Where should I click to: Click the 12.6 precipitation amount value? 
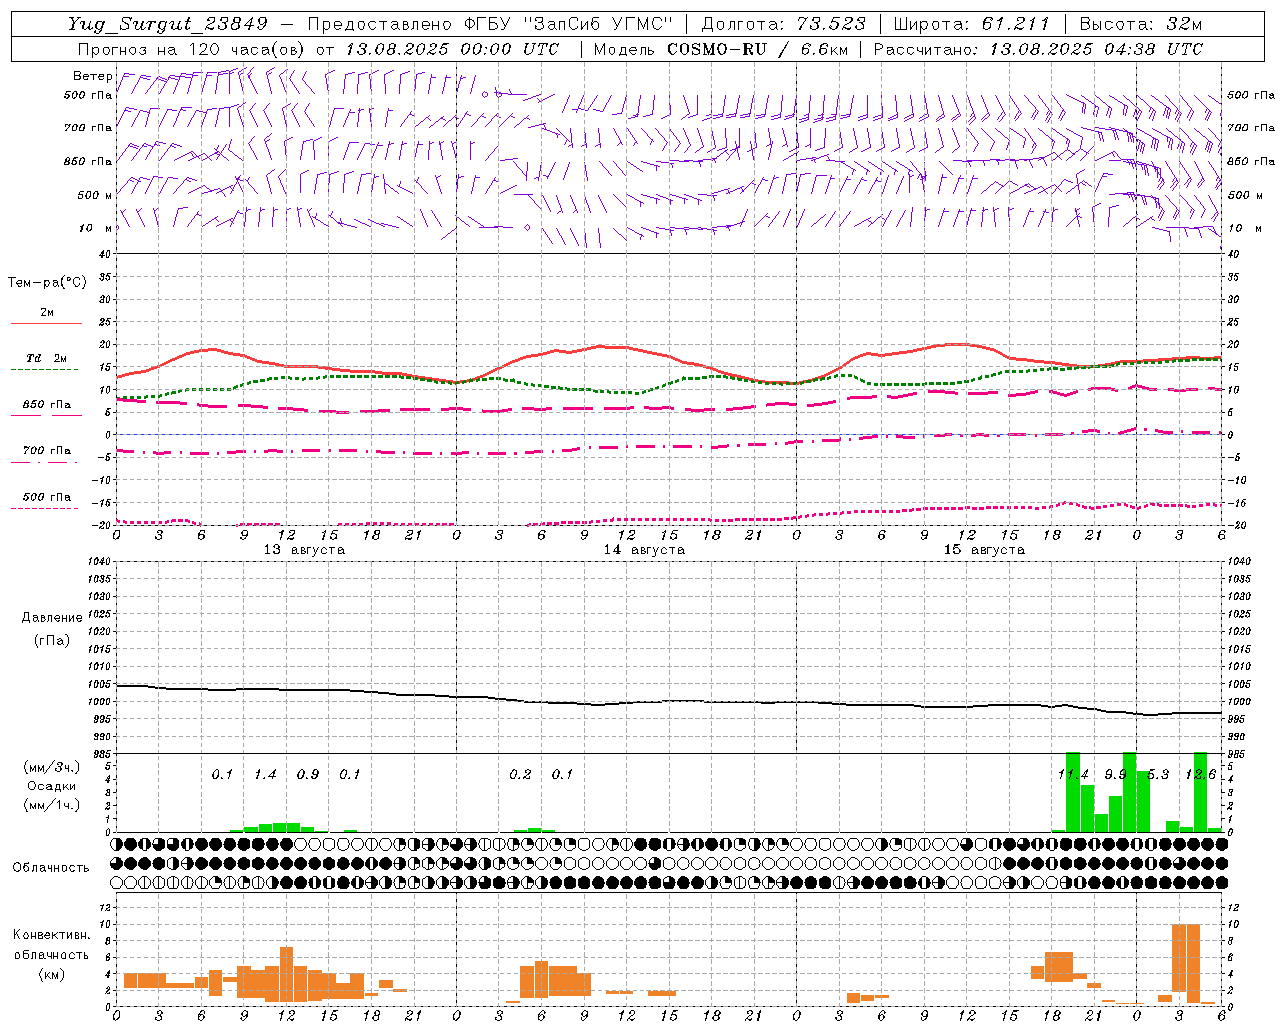coord(1200,774)
